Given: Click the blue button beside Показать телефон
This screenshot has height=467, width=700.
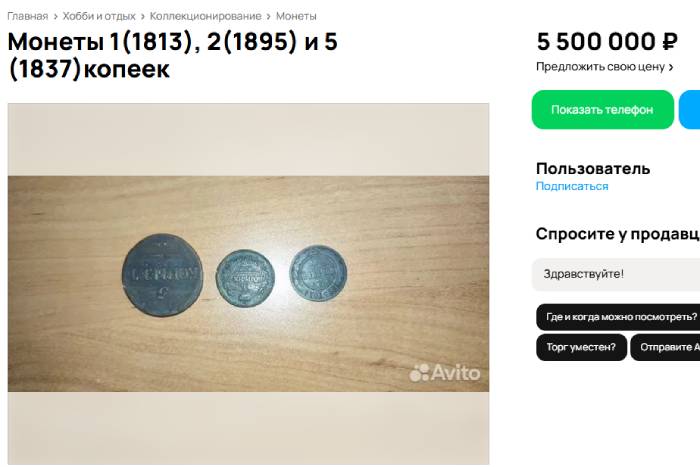Looking at the screenshot, I should (690, 110).
